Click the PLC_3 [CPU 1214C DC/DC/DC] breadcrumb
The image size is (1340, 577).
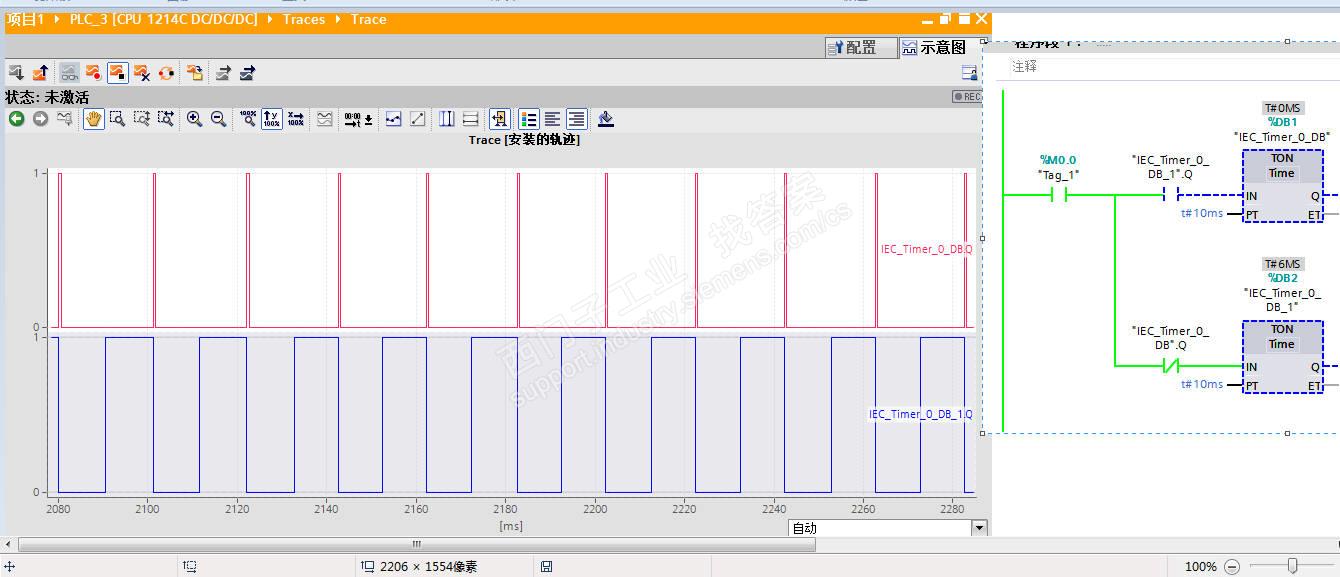[x=163, y=19]
